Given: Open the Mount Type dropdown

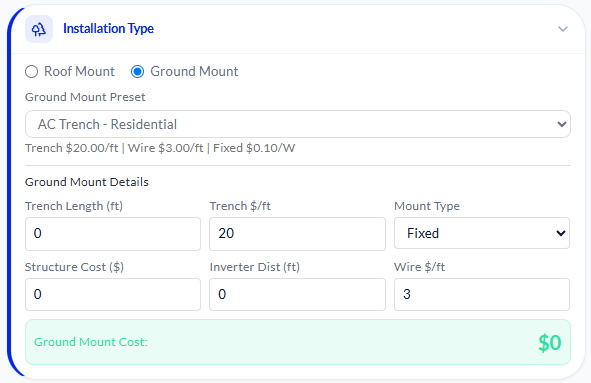Looking at the screenshot, I should 482,233.
